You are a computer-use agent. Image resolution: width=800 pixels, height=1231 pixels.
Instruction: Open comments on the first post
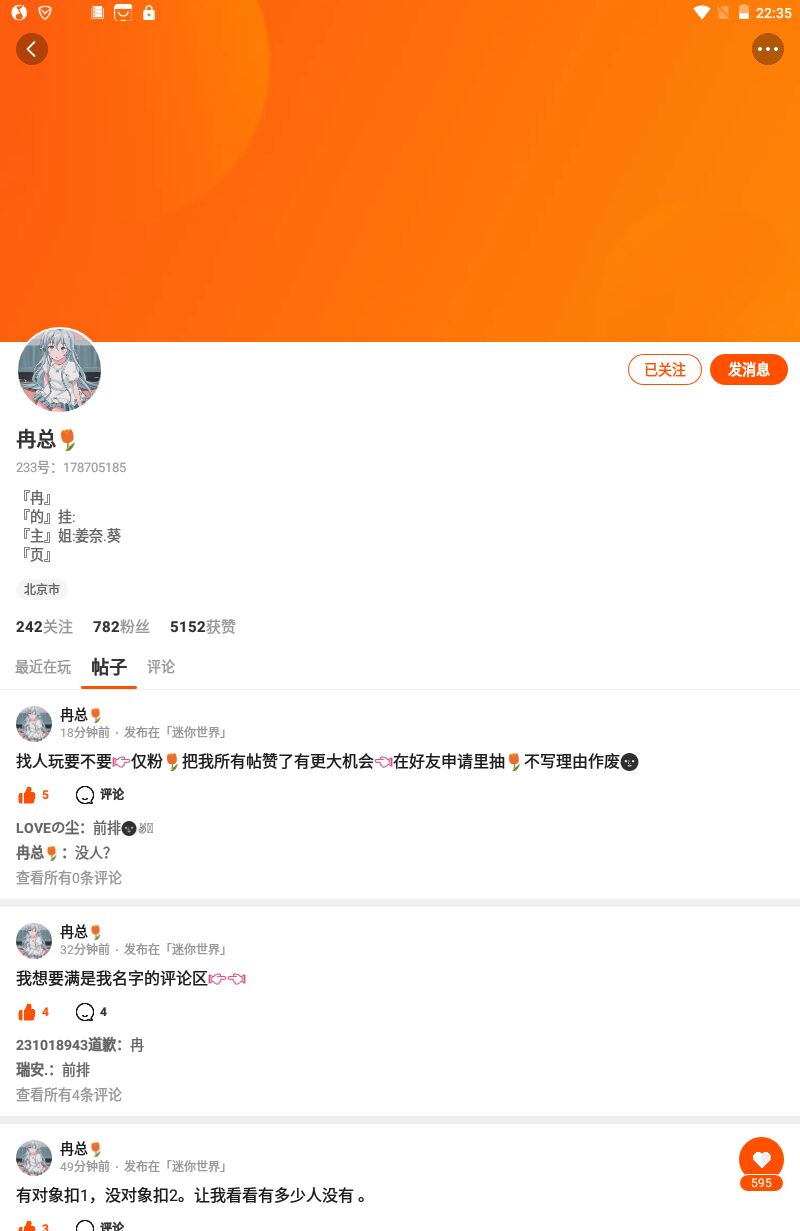pyautogui.click(x=100, y=795)
